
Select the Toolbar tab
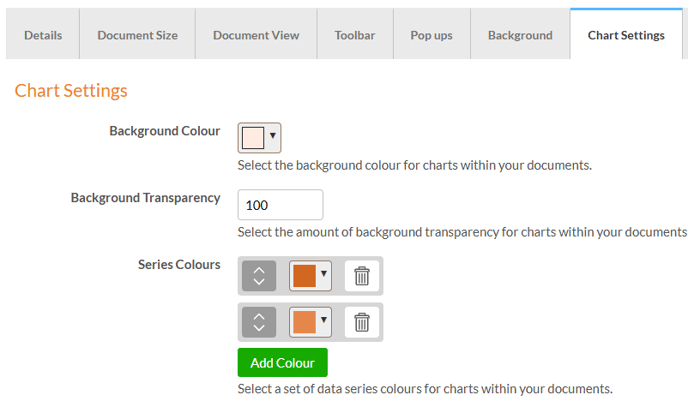point(355,35)
